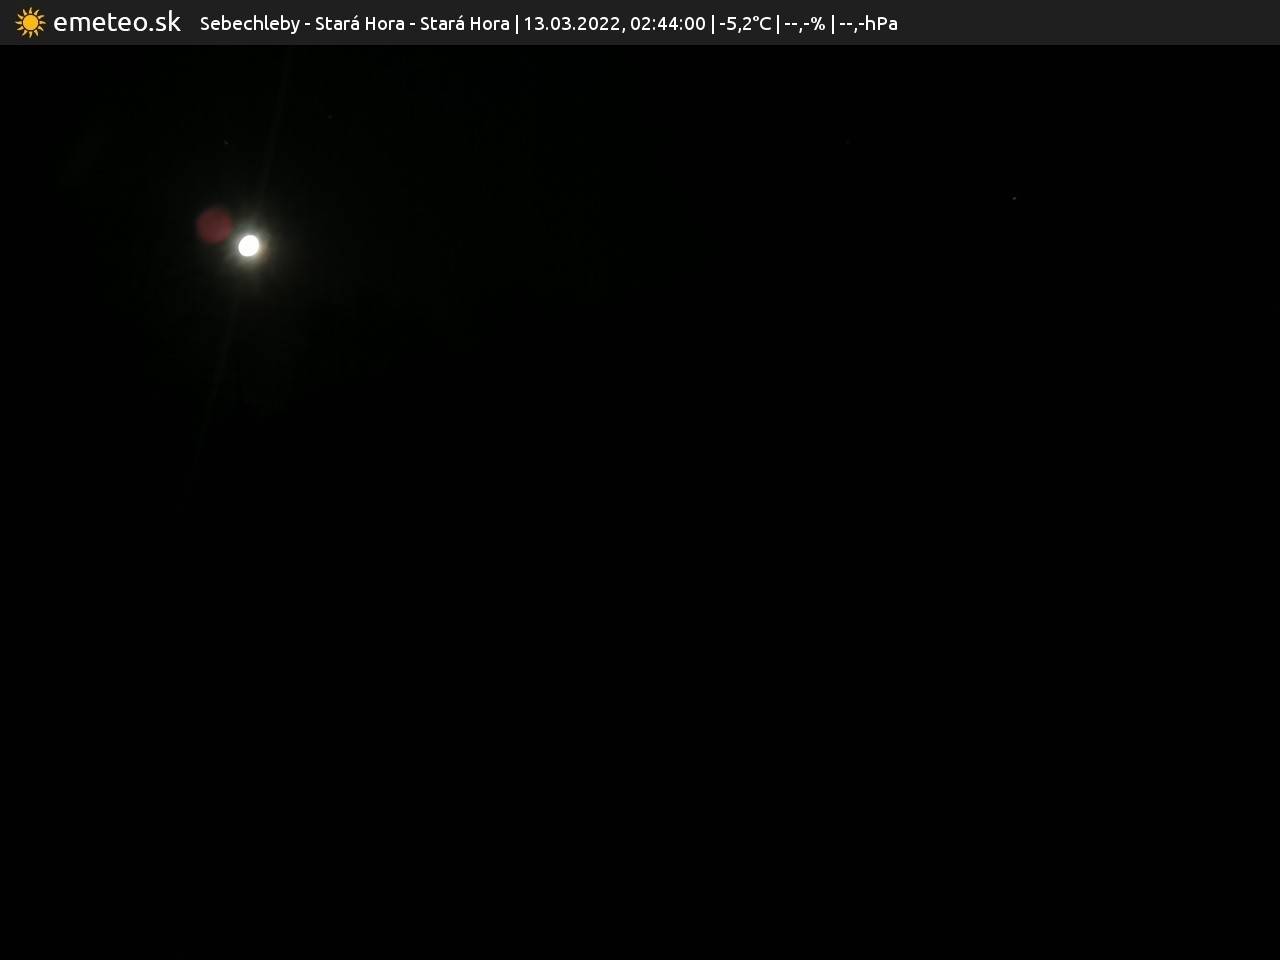Click the empty humidity percent reading
The image size is (1280, 960).
tap(804, 23)
